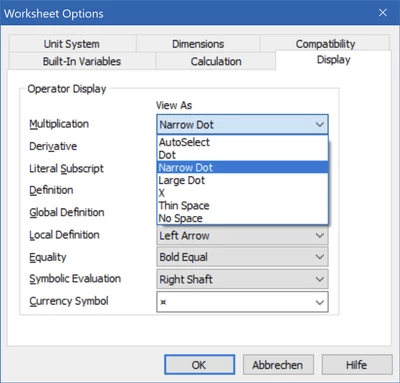Open help via the Hilfe button

(x=357, y=365)
